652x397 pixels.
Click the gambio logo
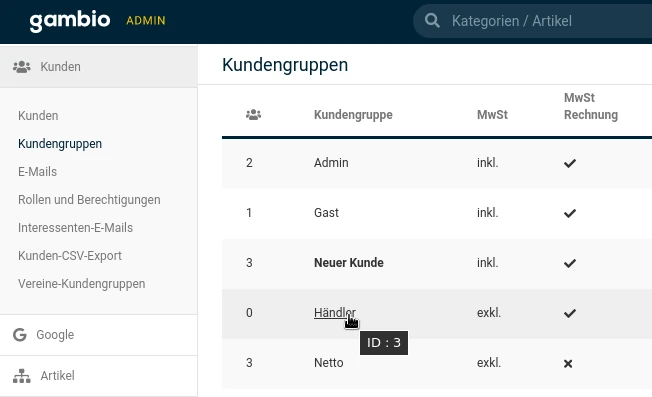(70, 21)
